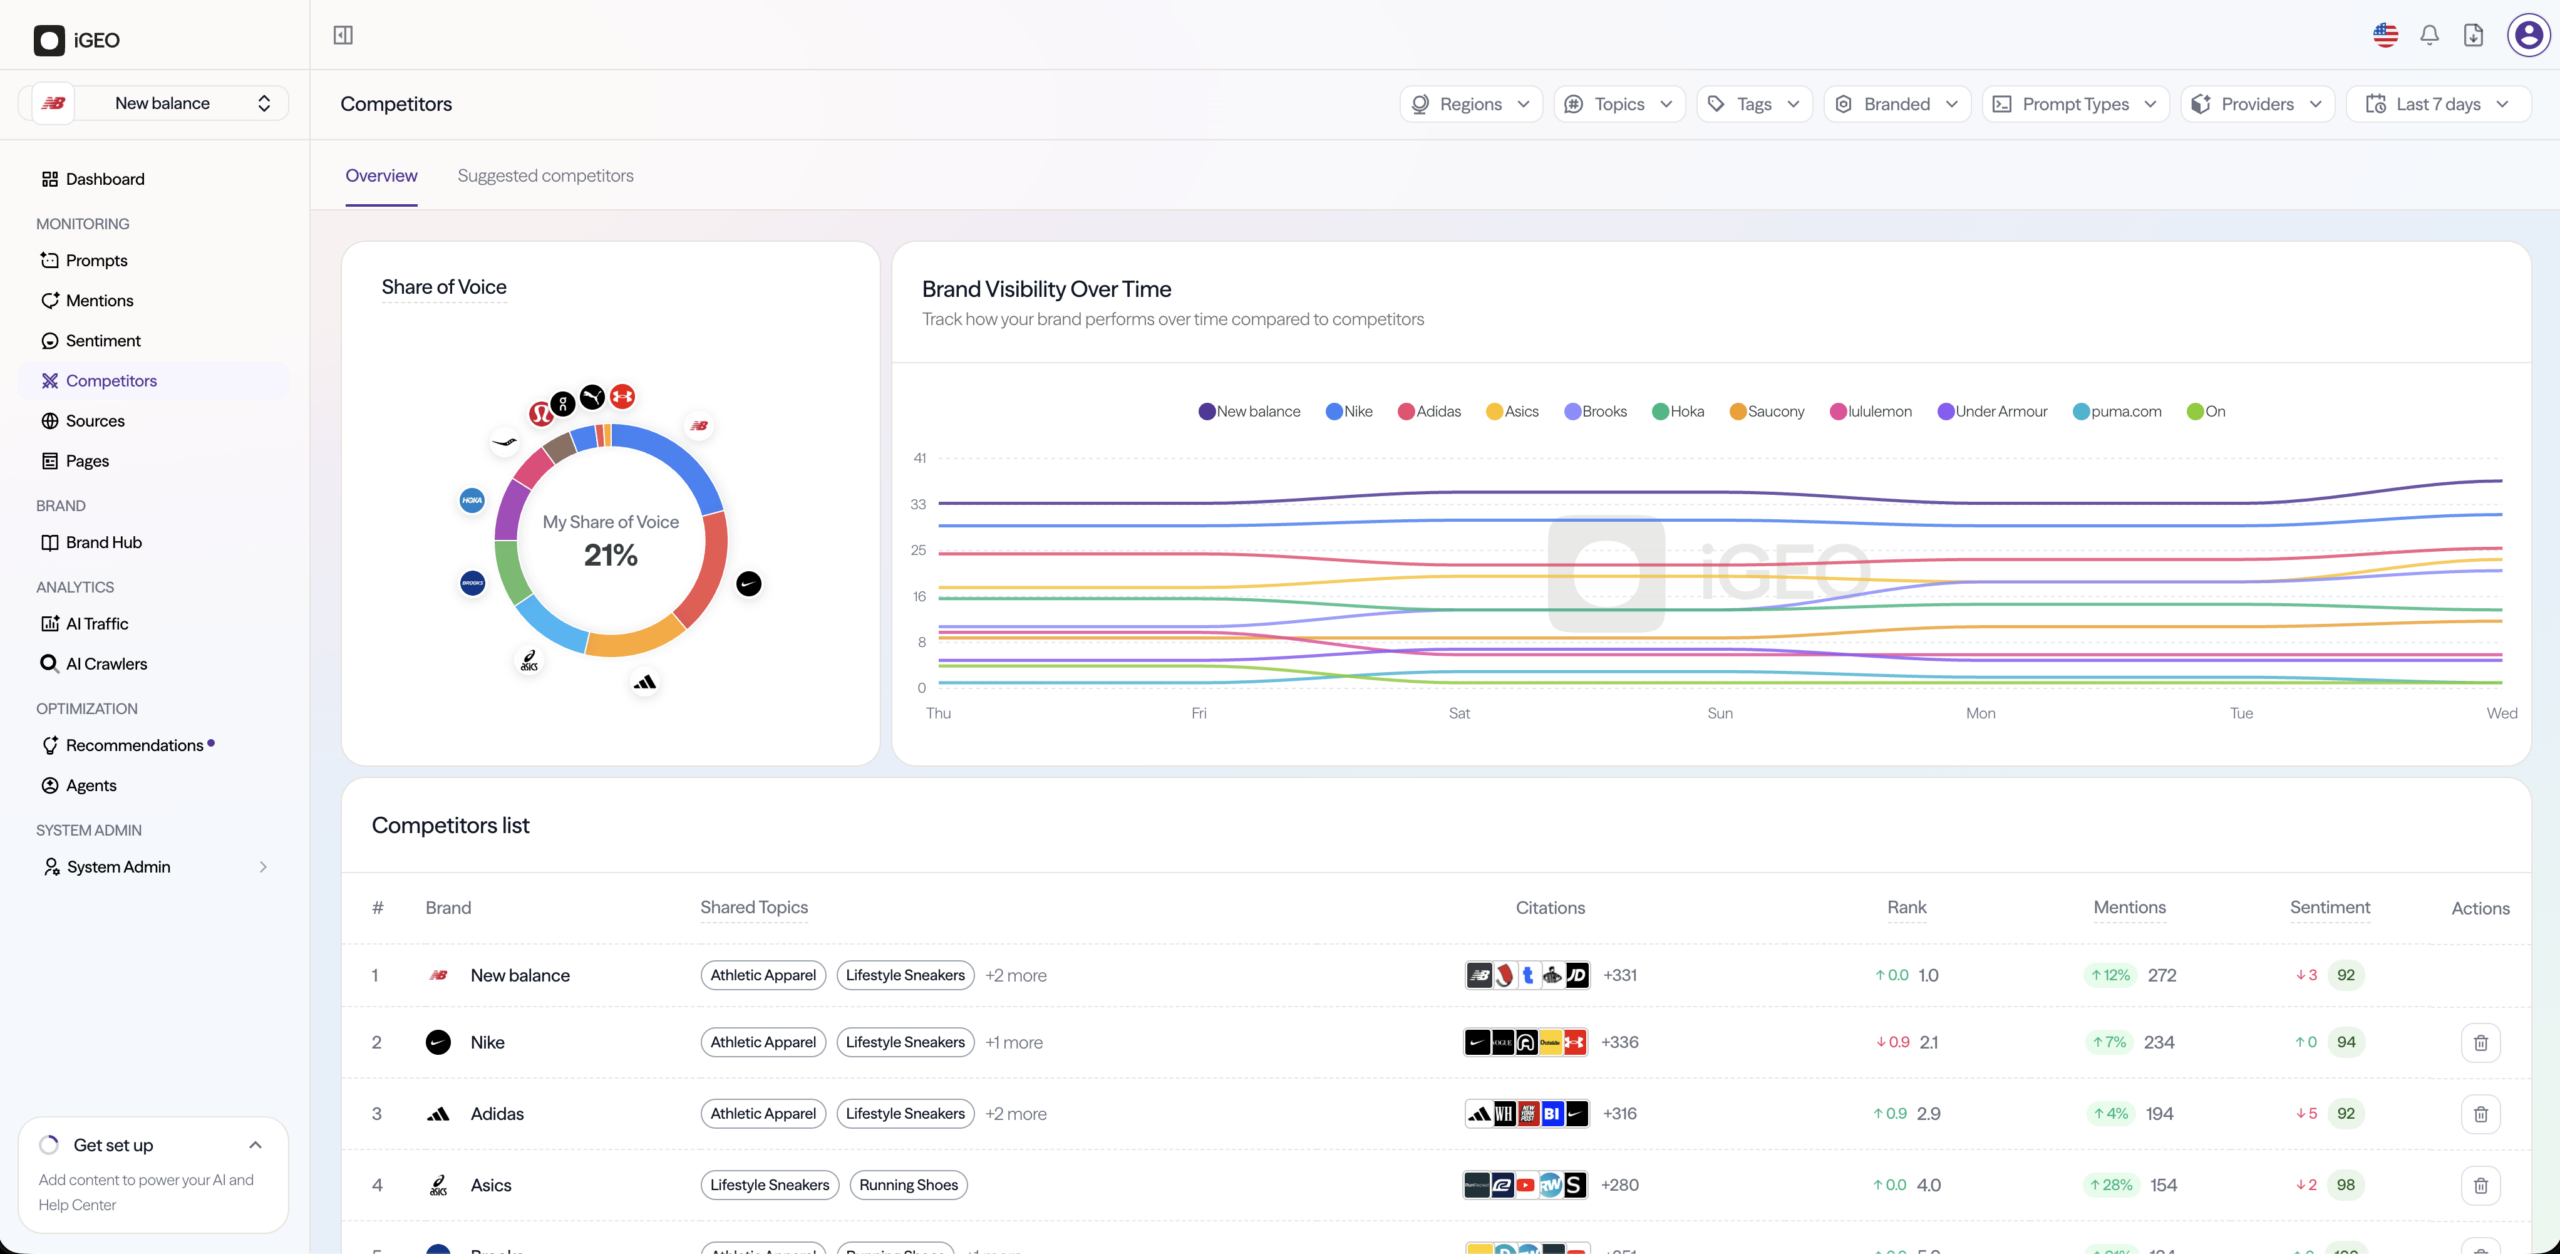Expand the System Admin menu
The height and width of the screenshot is (1254, 2560).
154,867
